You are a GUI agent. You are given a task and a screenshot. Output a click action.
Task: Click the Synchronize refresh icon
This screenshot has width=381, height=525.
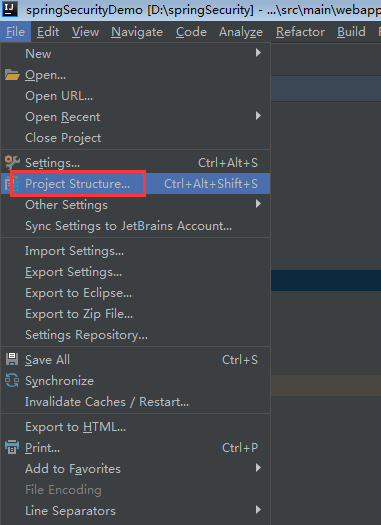click(12, 380)
